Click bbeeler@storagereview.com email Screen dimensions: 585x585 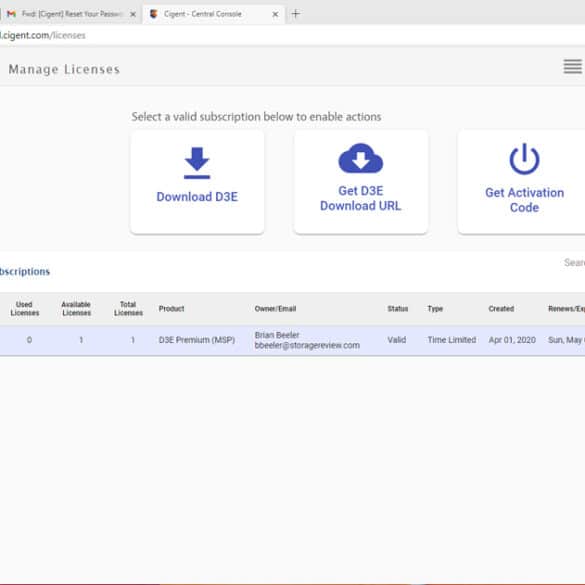[307, 345]
